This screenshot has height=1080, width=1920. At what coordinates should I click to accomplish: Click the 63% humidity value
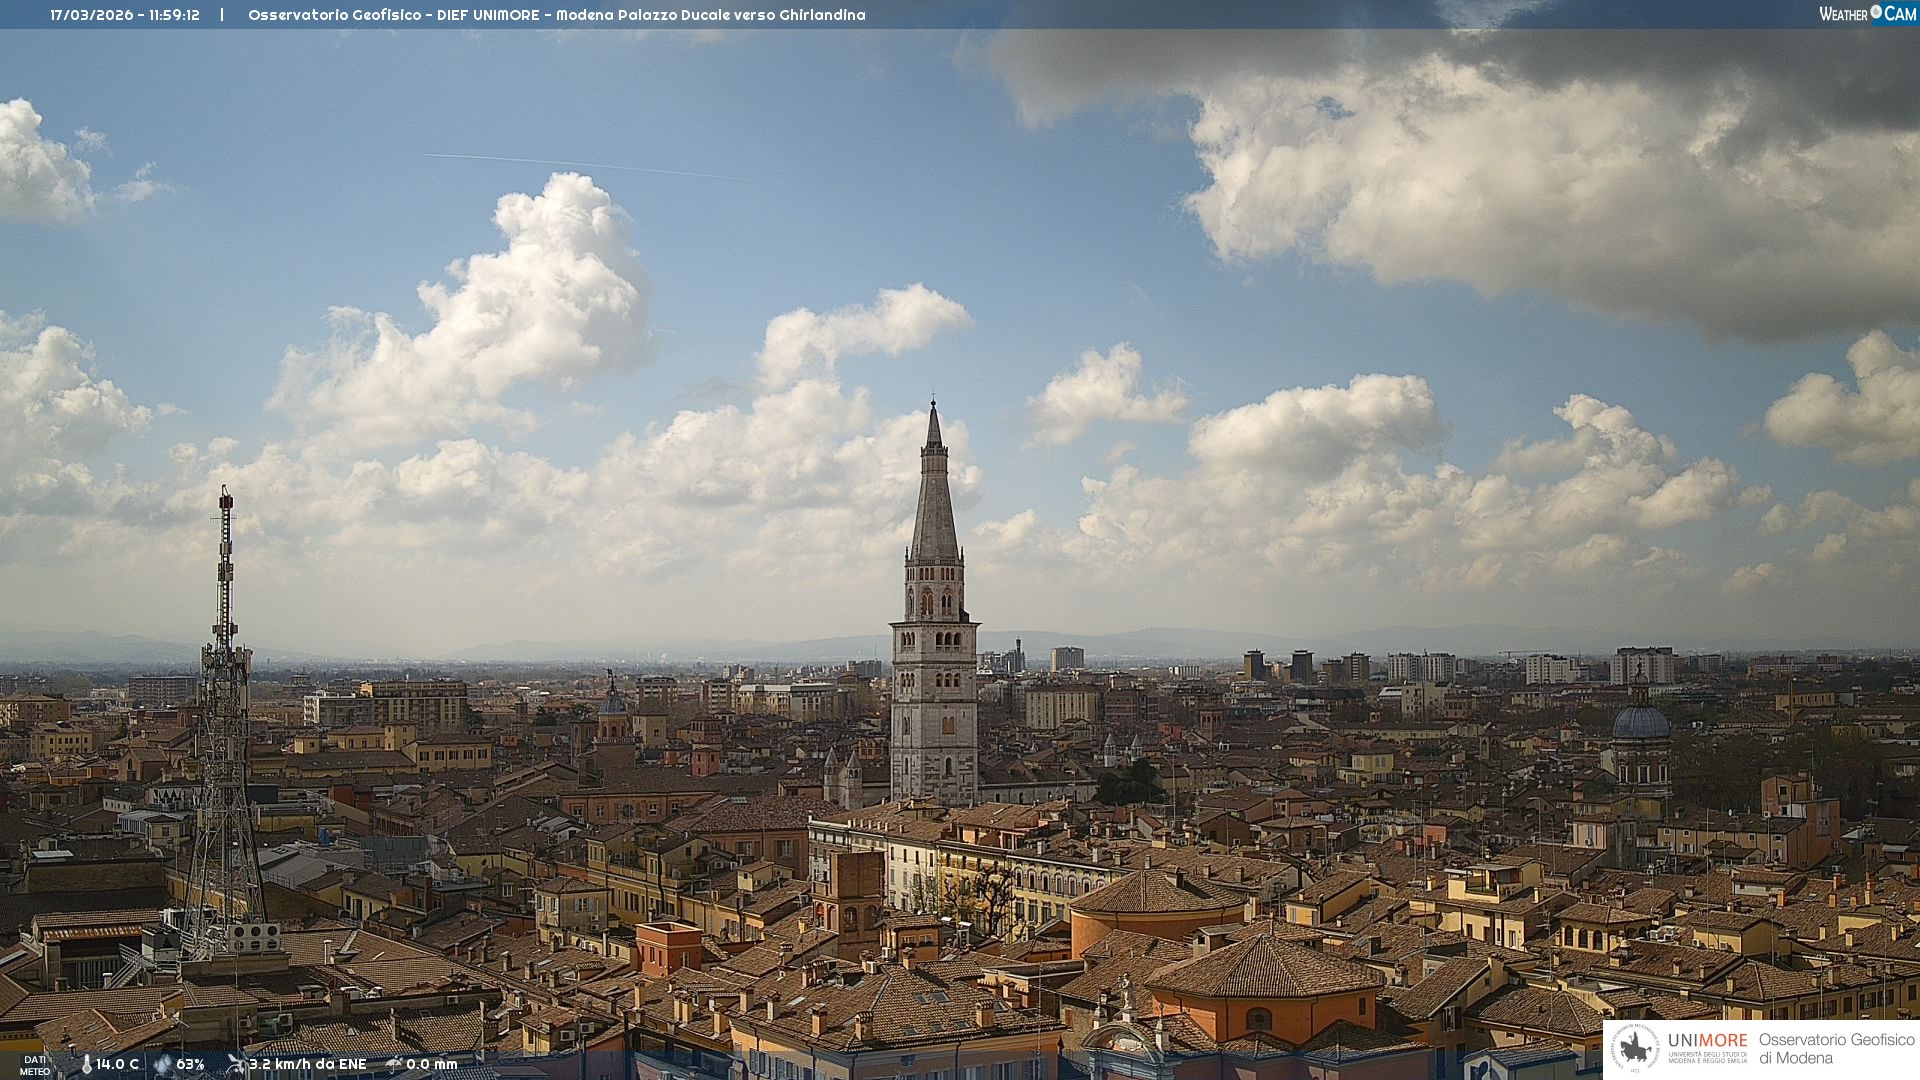pyautogui.click(x=190, y=1064)
